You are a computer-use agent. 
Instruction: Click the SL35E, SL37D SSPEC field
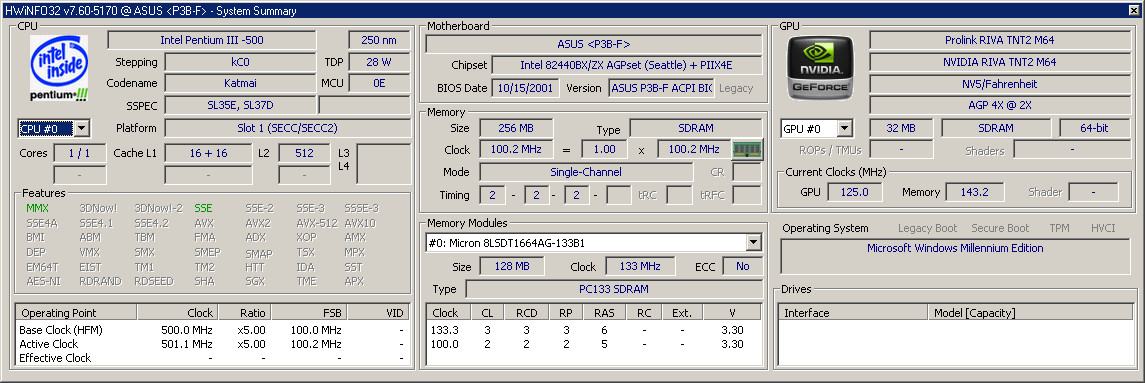point(240,105)
